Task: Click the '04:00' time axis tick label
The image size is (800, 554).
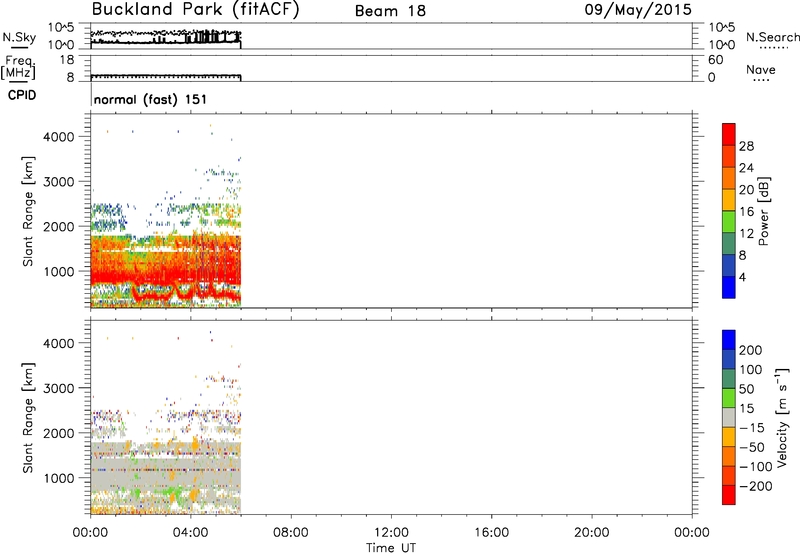Action: 190,533
